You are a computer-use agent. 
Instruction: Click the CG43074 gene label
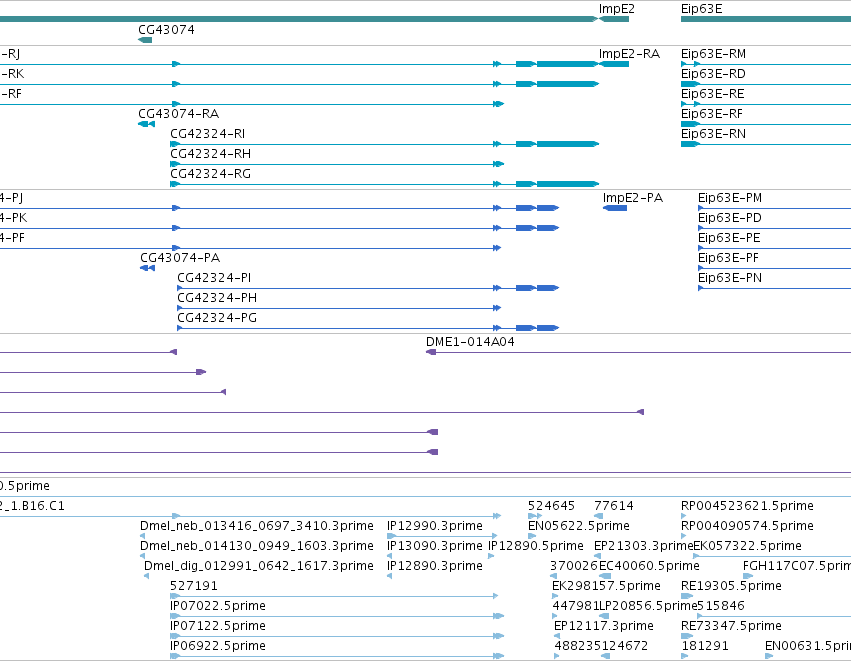point(166,29)
